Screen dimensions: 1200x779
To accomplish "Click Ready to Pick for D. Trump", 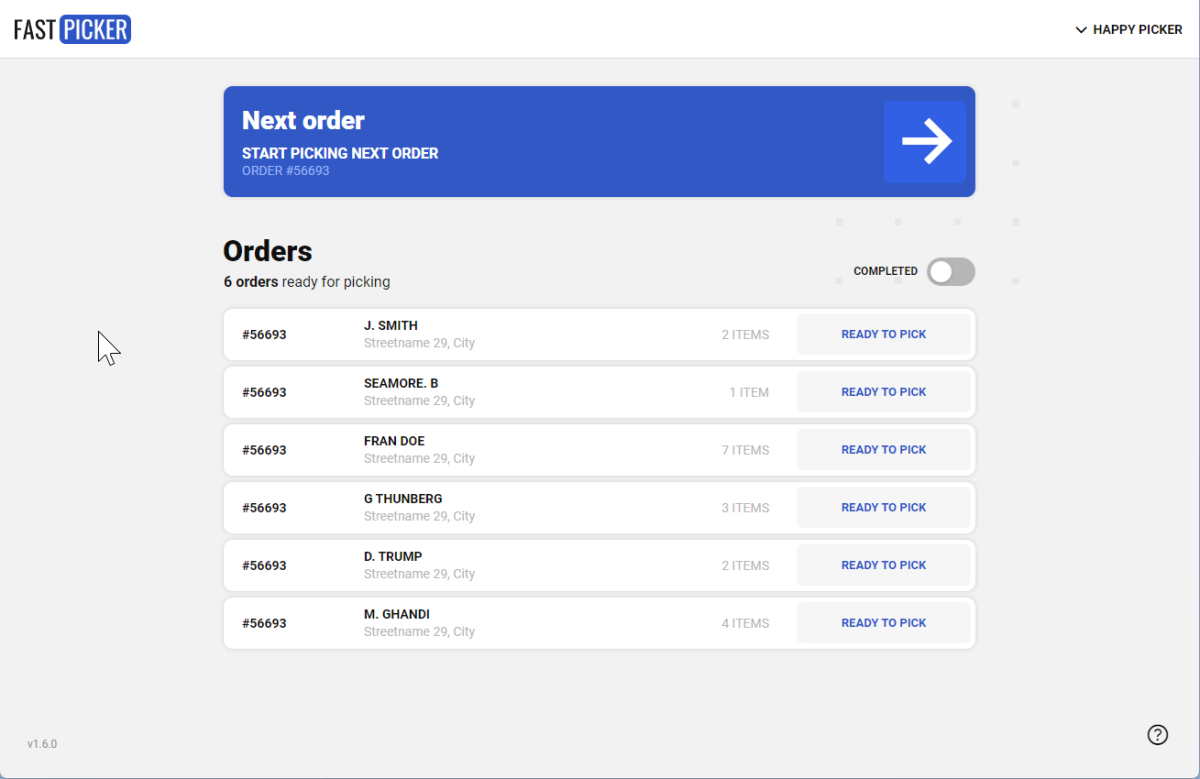I will [x=884, y=565].
